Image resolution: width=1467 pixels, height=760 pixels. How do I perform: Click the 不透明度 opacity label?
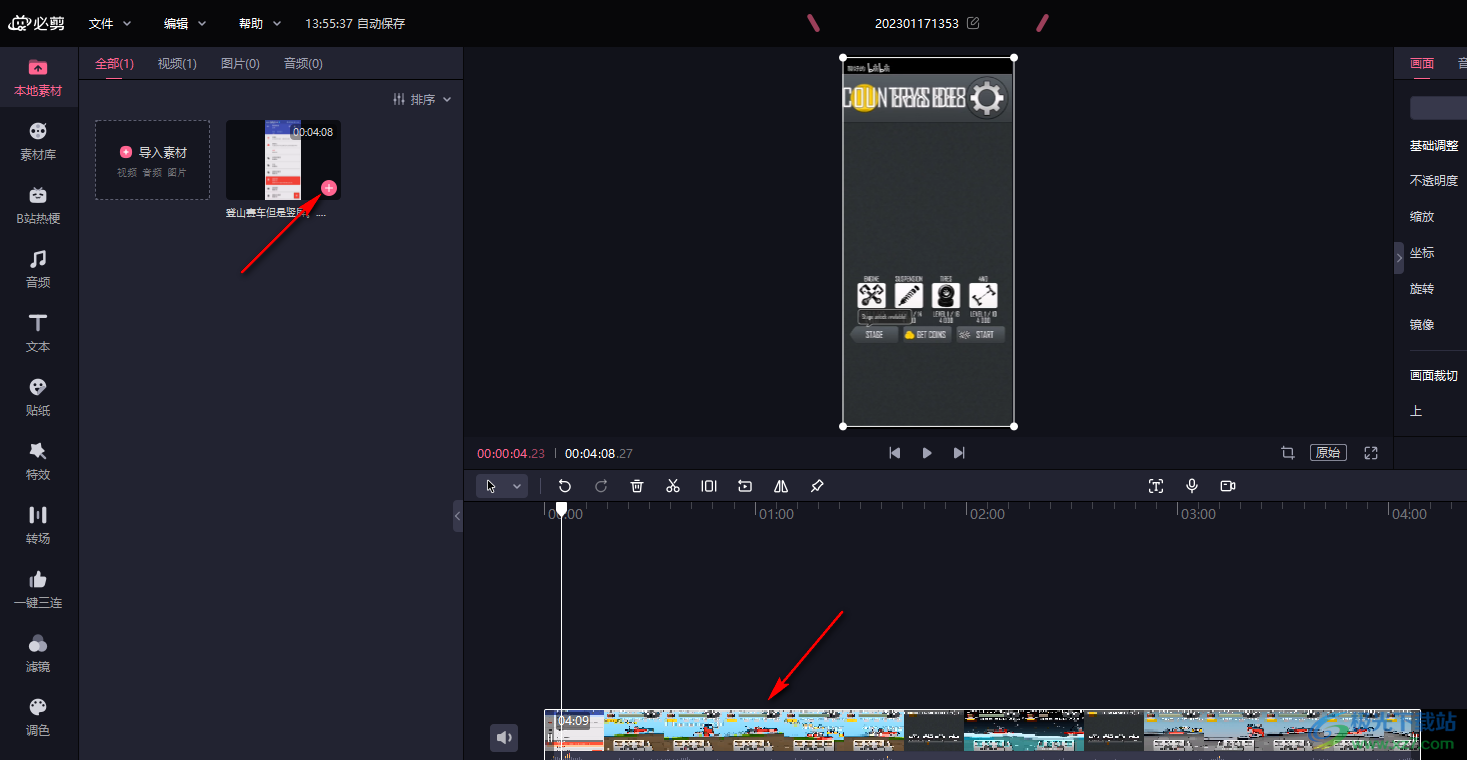(x=1434, y=181)
